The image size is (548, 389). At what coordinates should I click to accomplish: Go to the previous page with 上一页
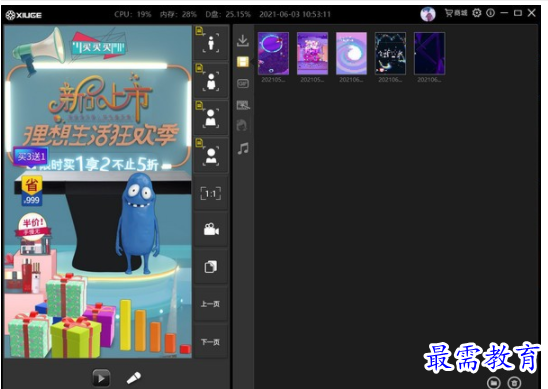pos(211,304)
